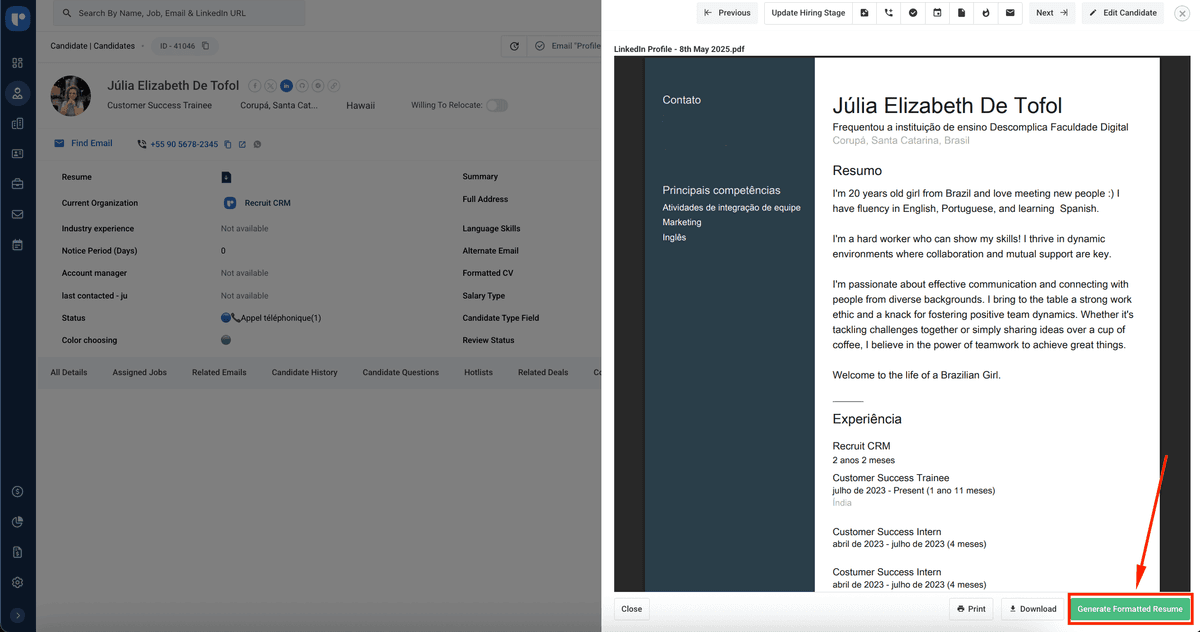Select the Find Email link
The image size is (1200, 632).
click(x=82, y=143)
